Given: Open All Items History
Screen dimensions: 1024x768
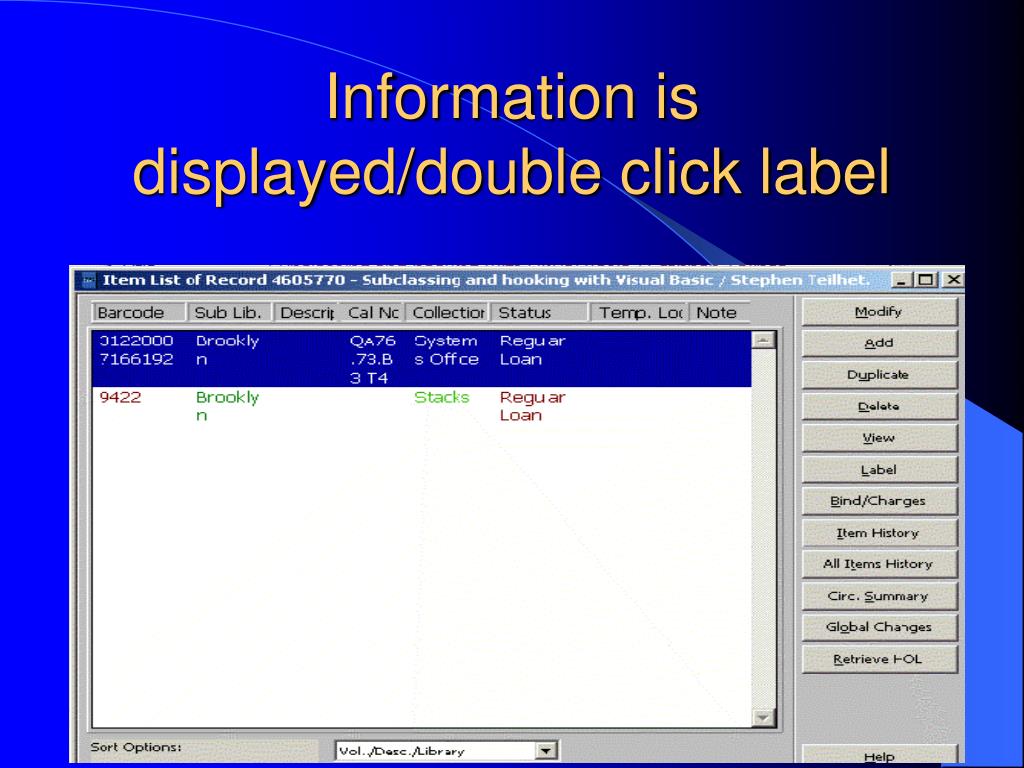Looking at the screenshot, I should coord(878,564).
